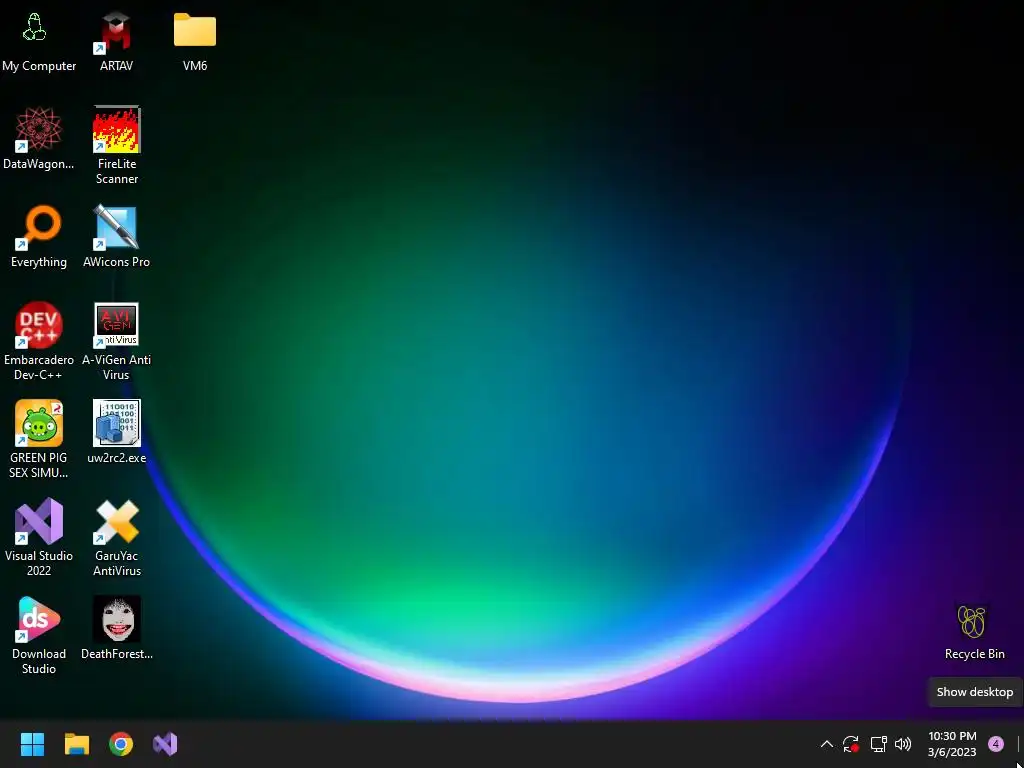Screen dimensions: 1024x768
Task: Select the AWicons Pro shortcut
Action: (116, 227)
